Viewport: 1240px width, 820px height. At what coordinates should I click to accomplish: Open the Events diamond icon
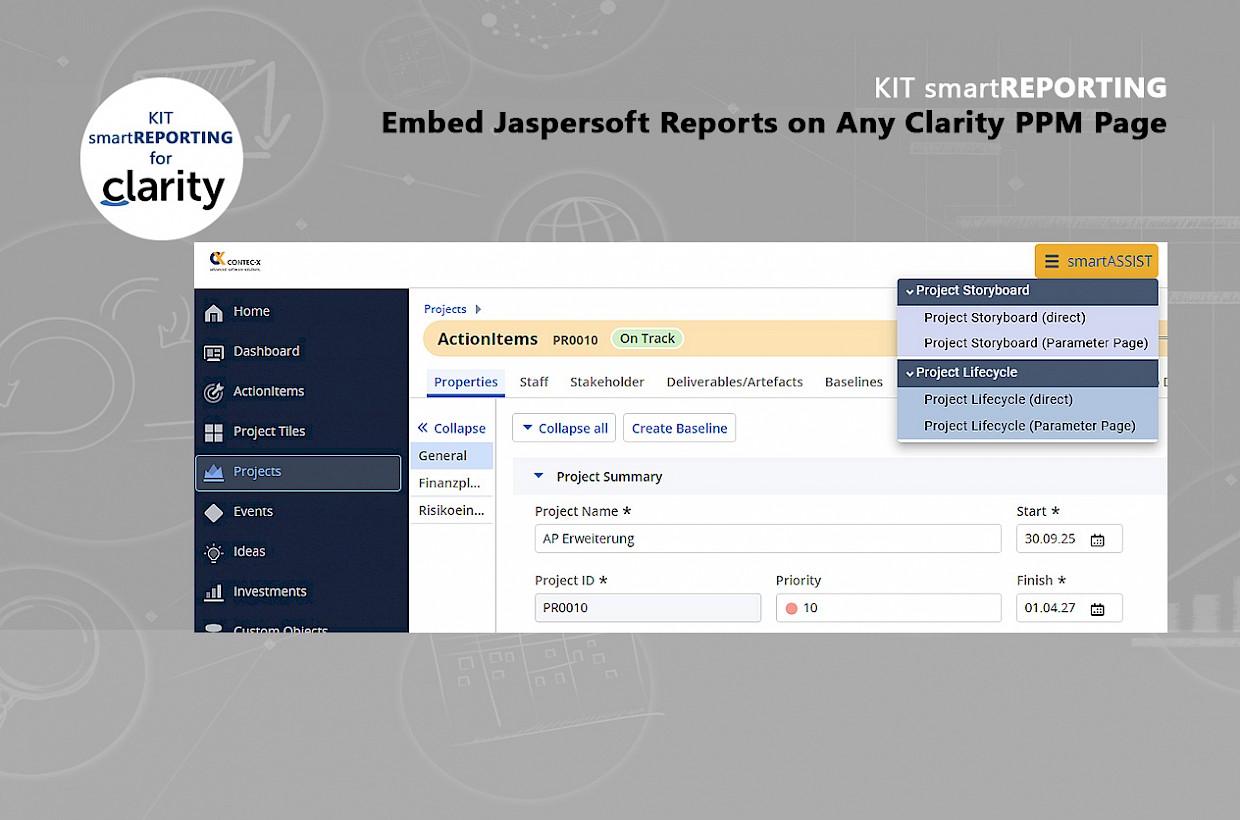tap(213, 512)
